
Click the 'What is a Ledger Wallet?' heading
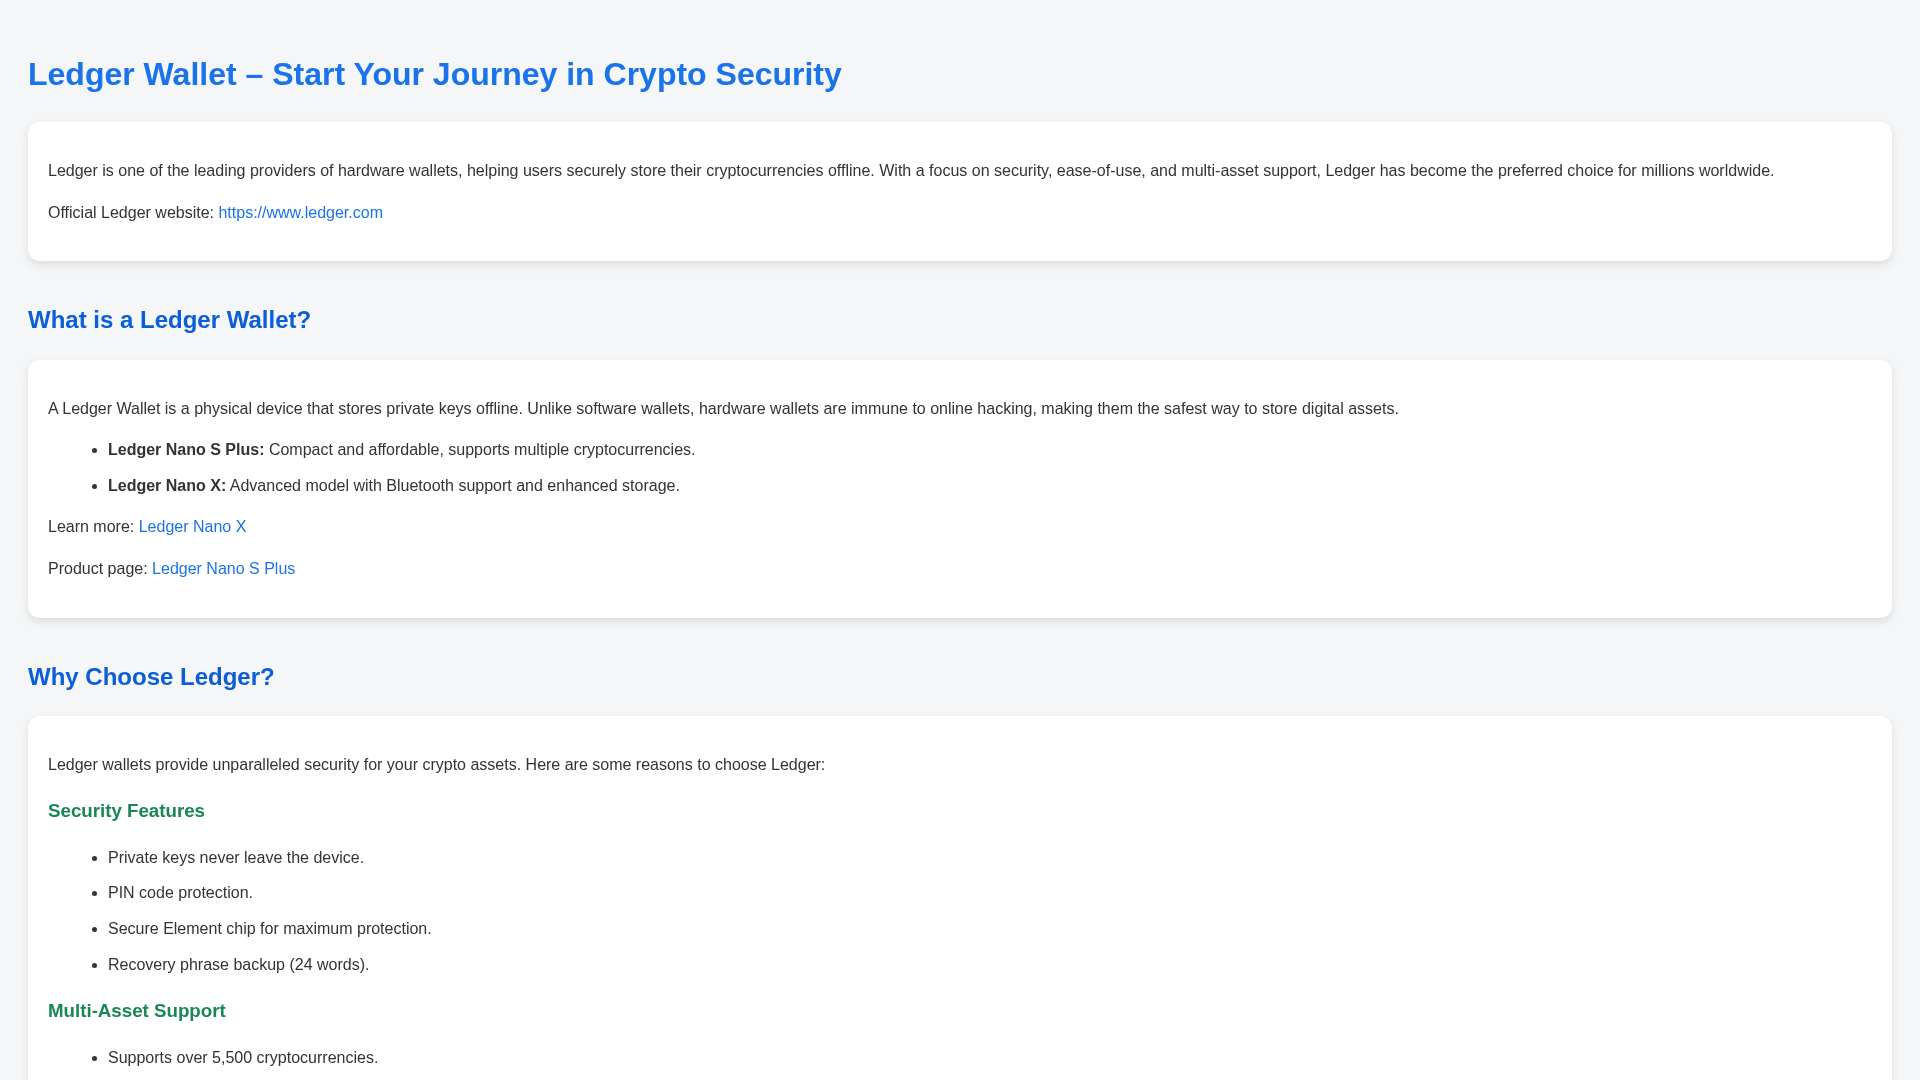coord(169,320)
